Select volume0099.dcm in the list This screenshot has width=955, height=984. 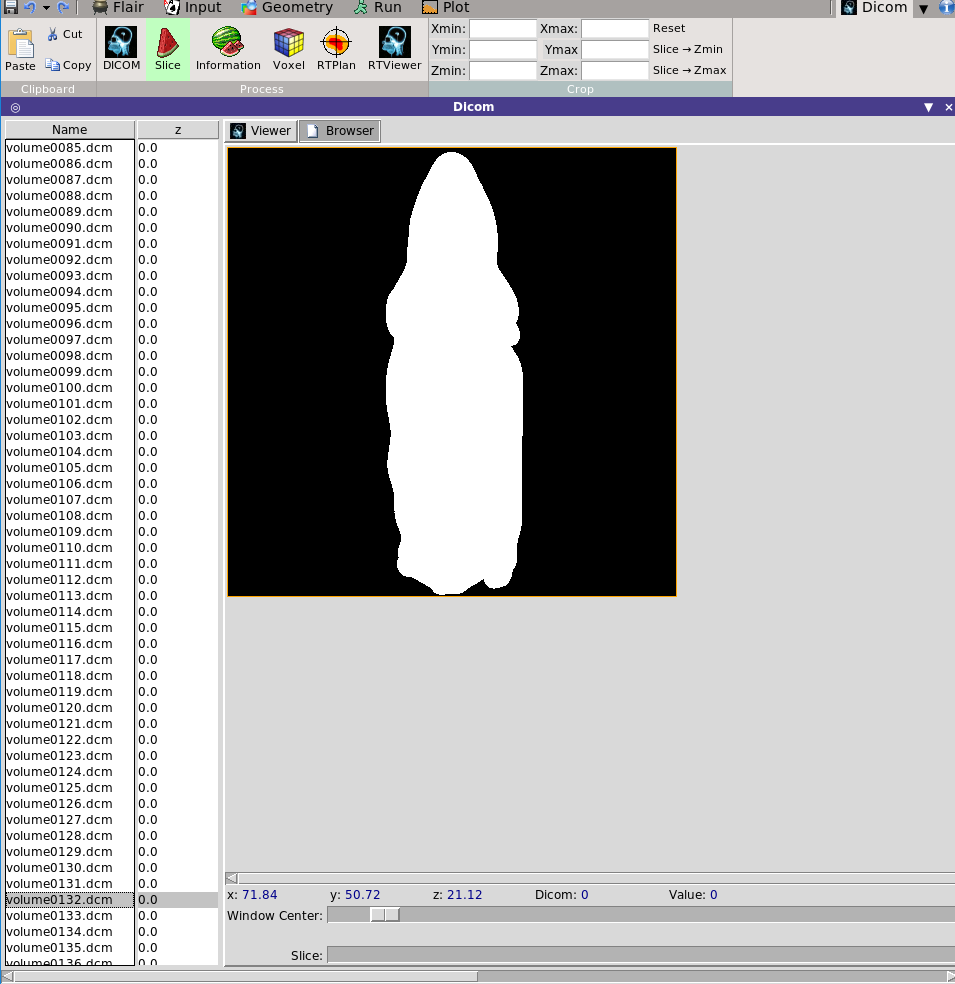[70, 372]
